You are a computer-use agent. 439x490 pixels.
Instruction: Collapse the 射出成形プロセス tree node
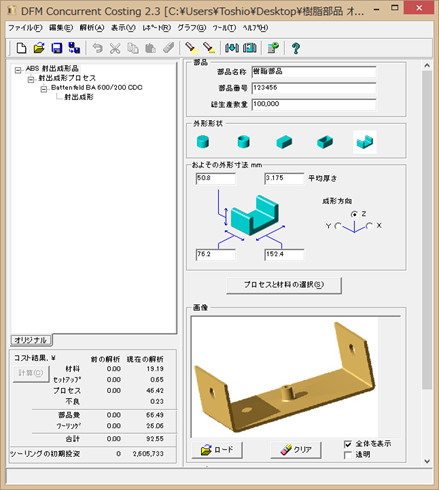[31, 79]
